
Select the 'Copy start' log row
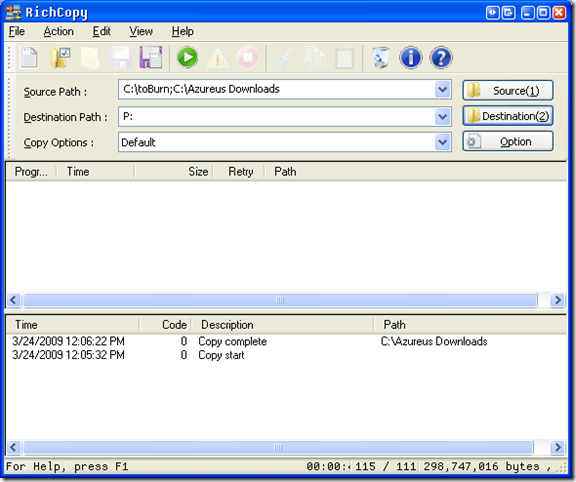[286, 355]
